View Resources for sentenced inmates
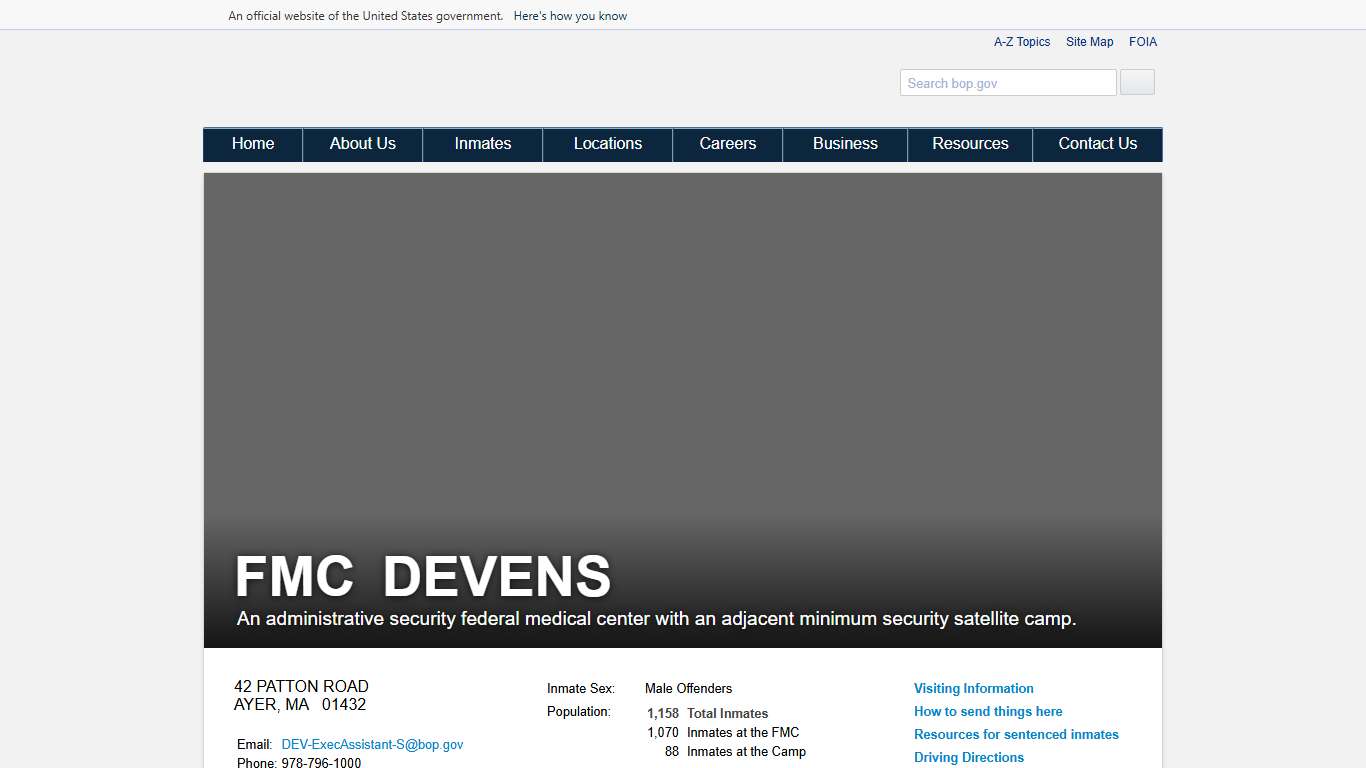Viewport: 1366px width, 768px height. pyautogui.click(x=1016, y=734)
